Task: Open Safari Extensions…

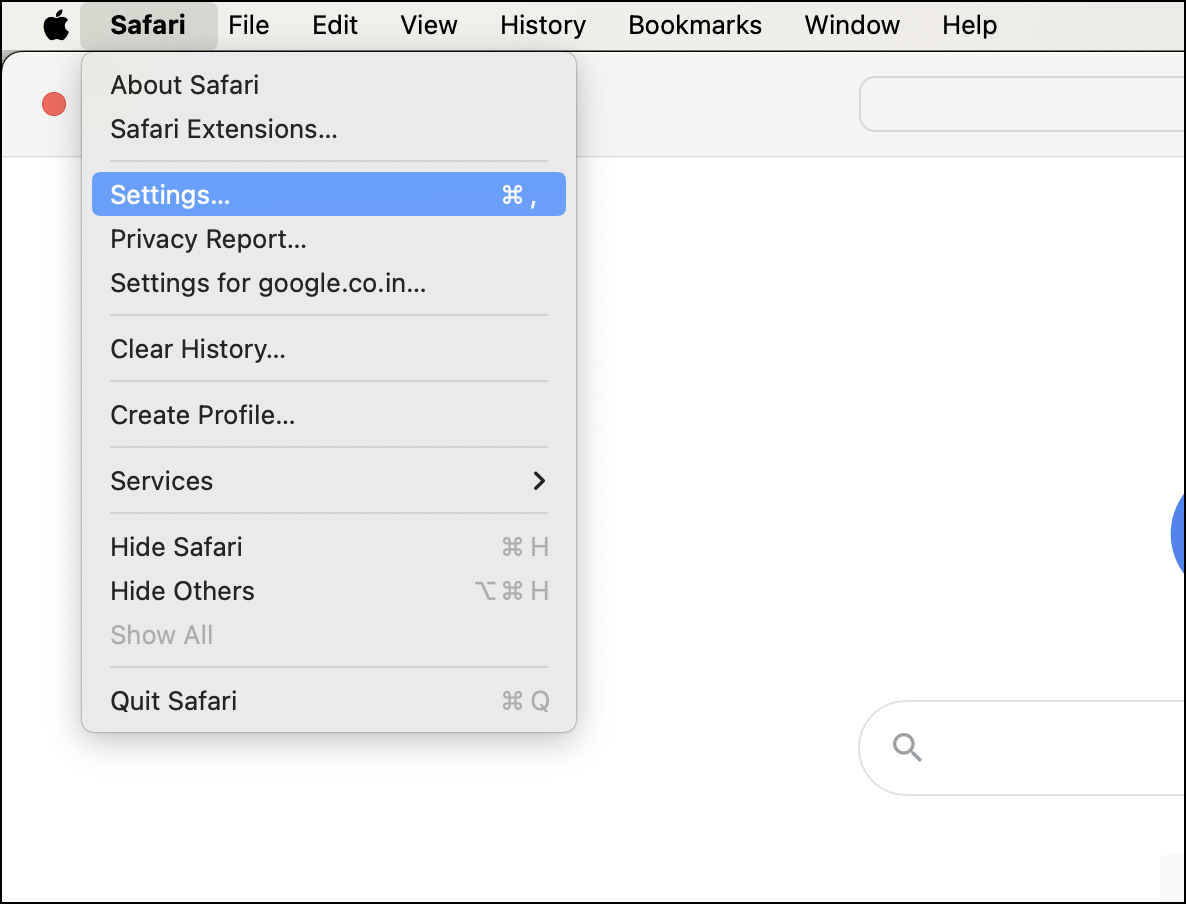Action: (x=328, y=129)
